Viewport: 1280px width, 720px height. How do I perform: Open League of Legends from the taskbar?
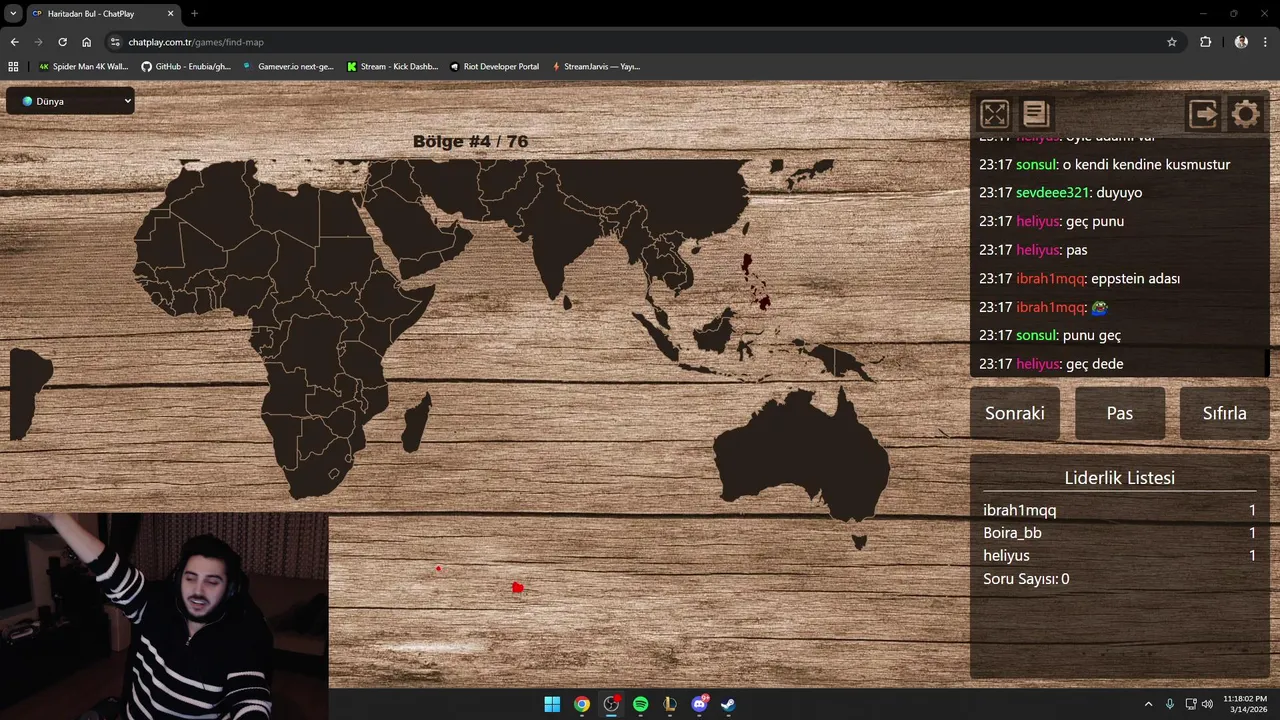point(670,704)
